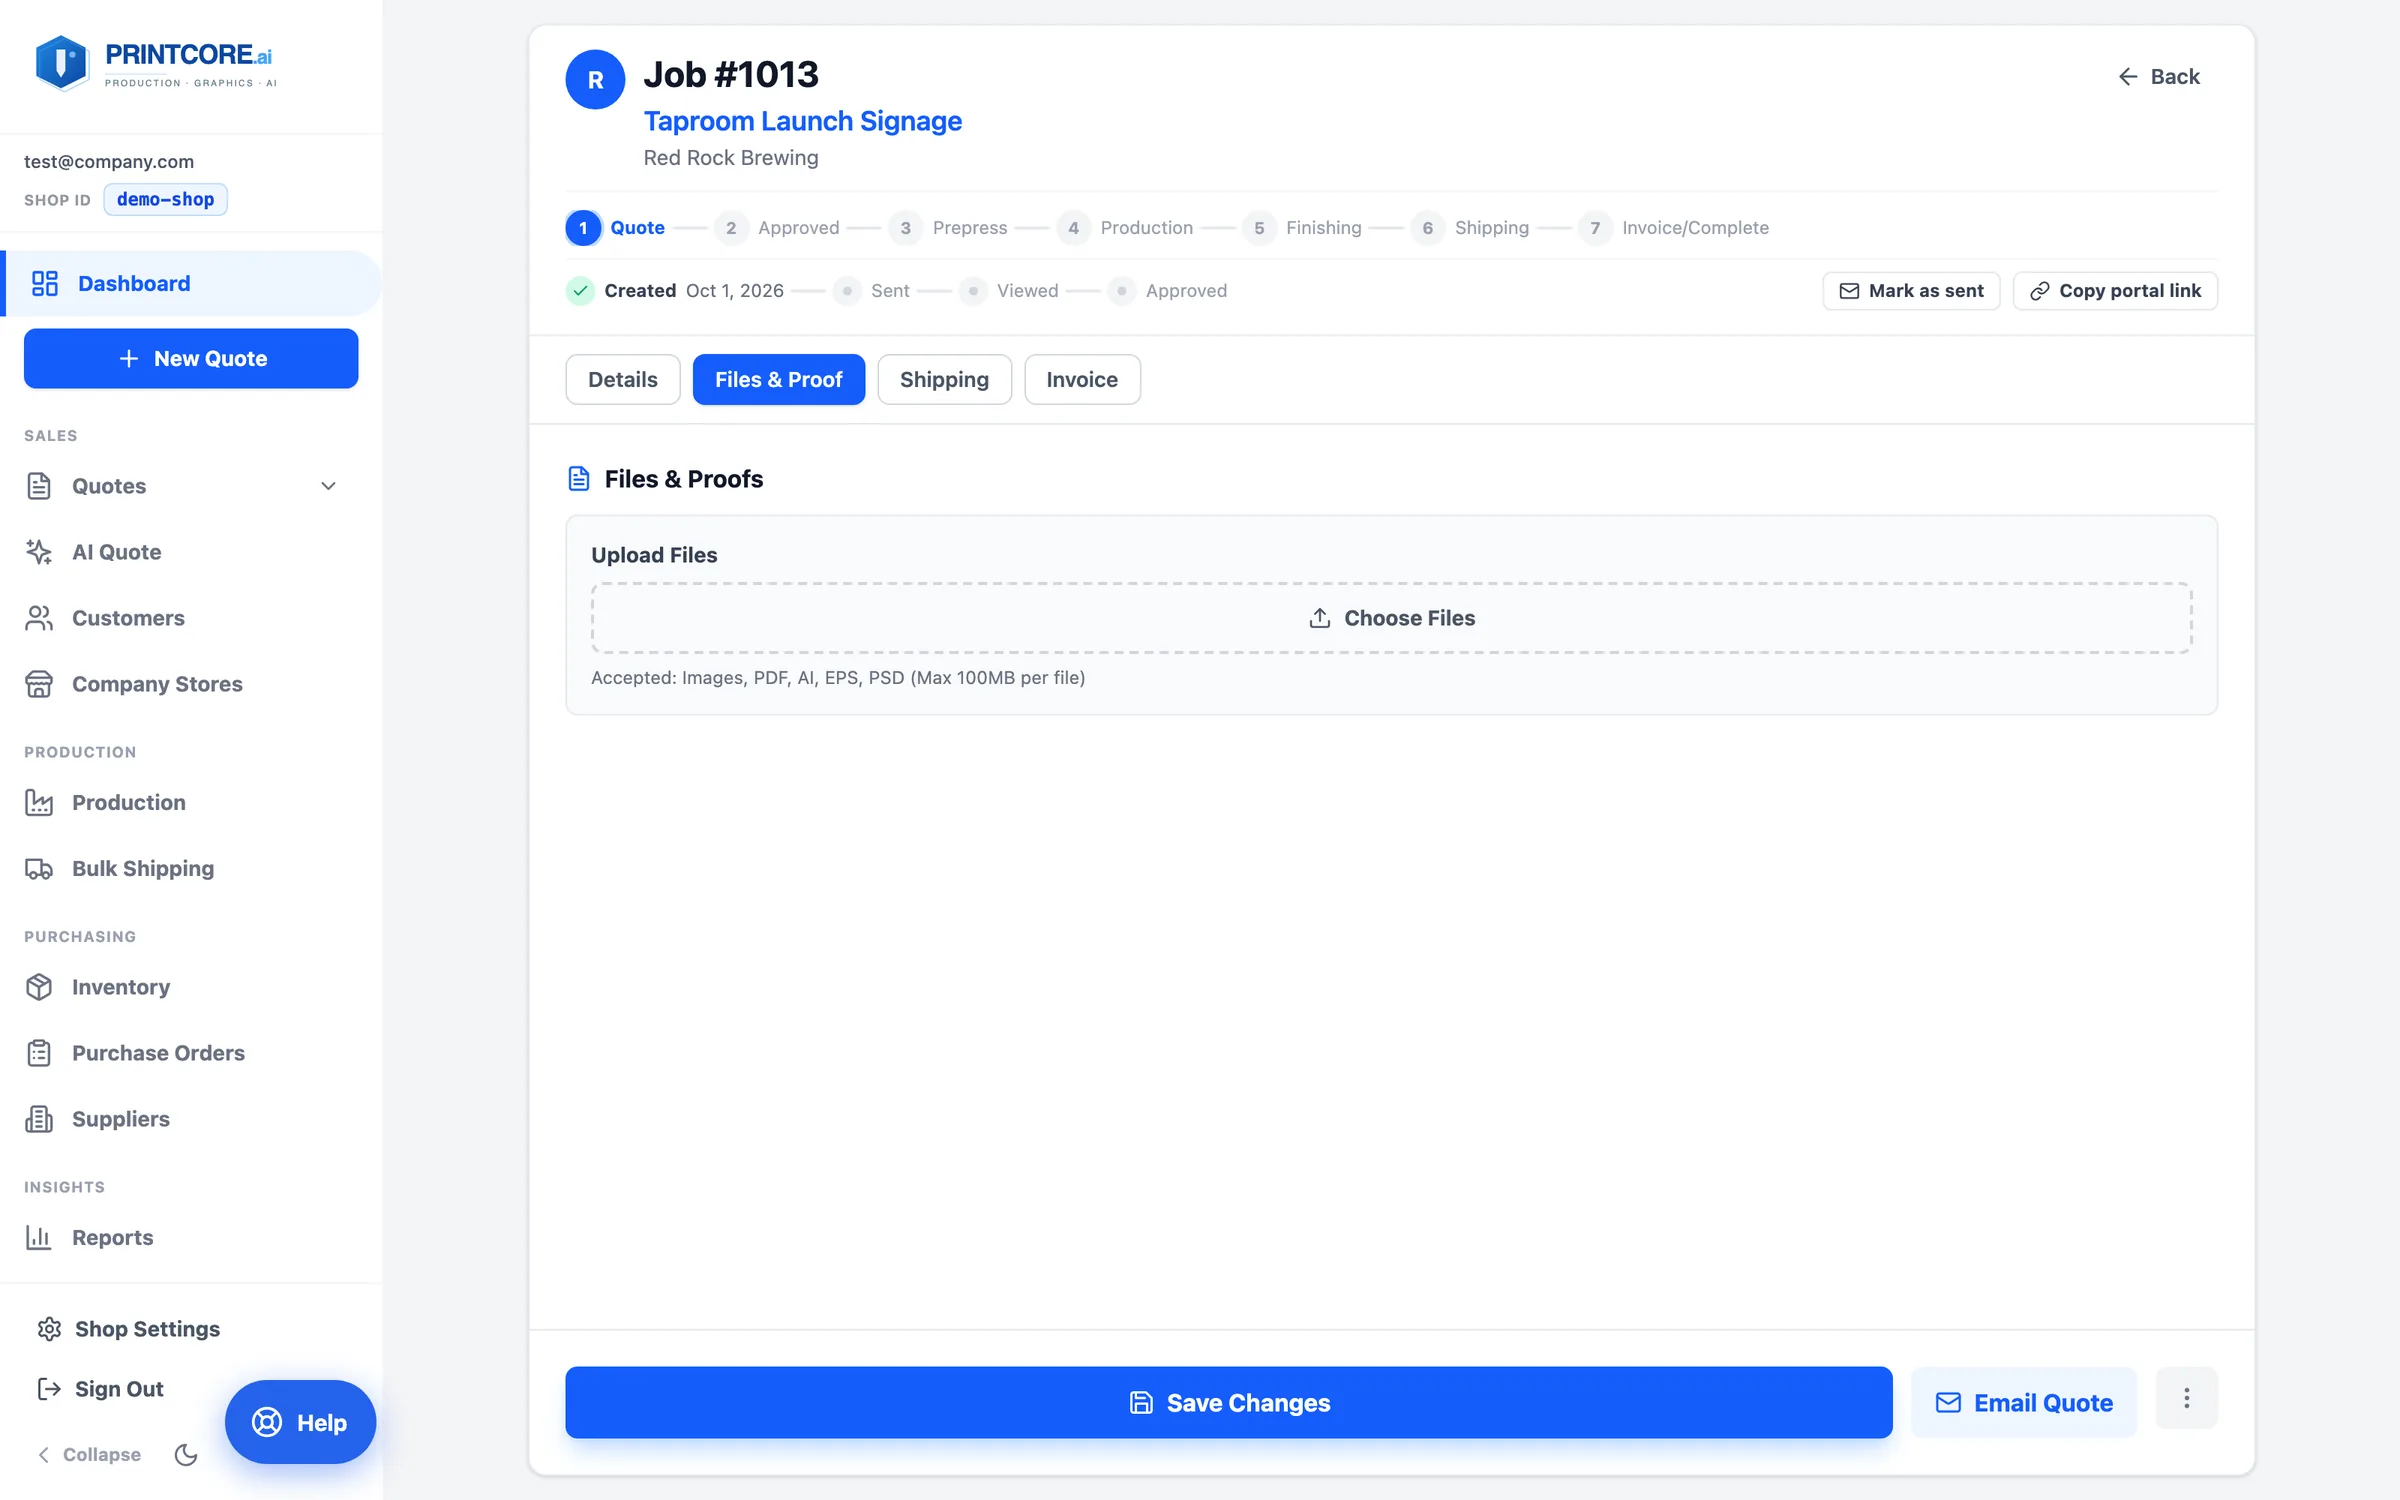Select workflow step 2 Approved

coord(777,228)
